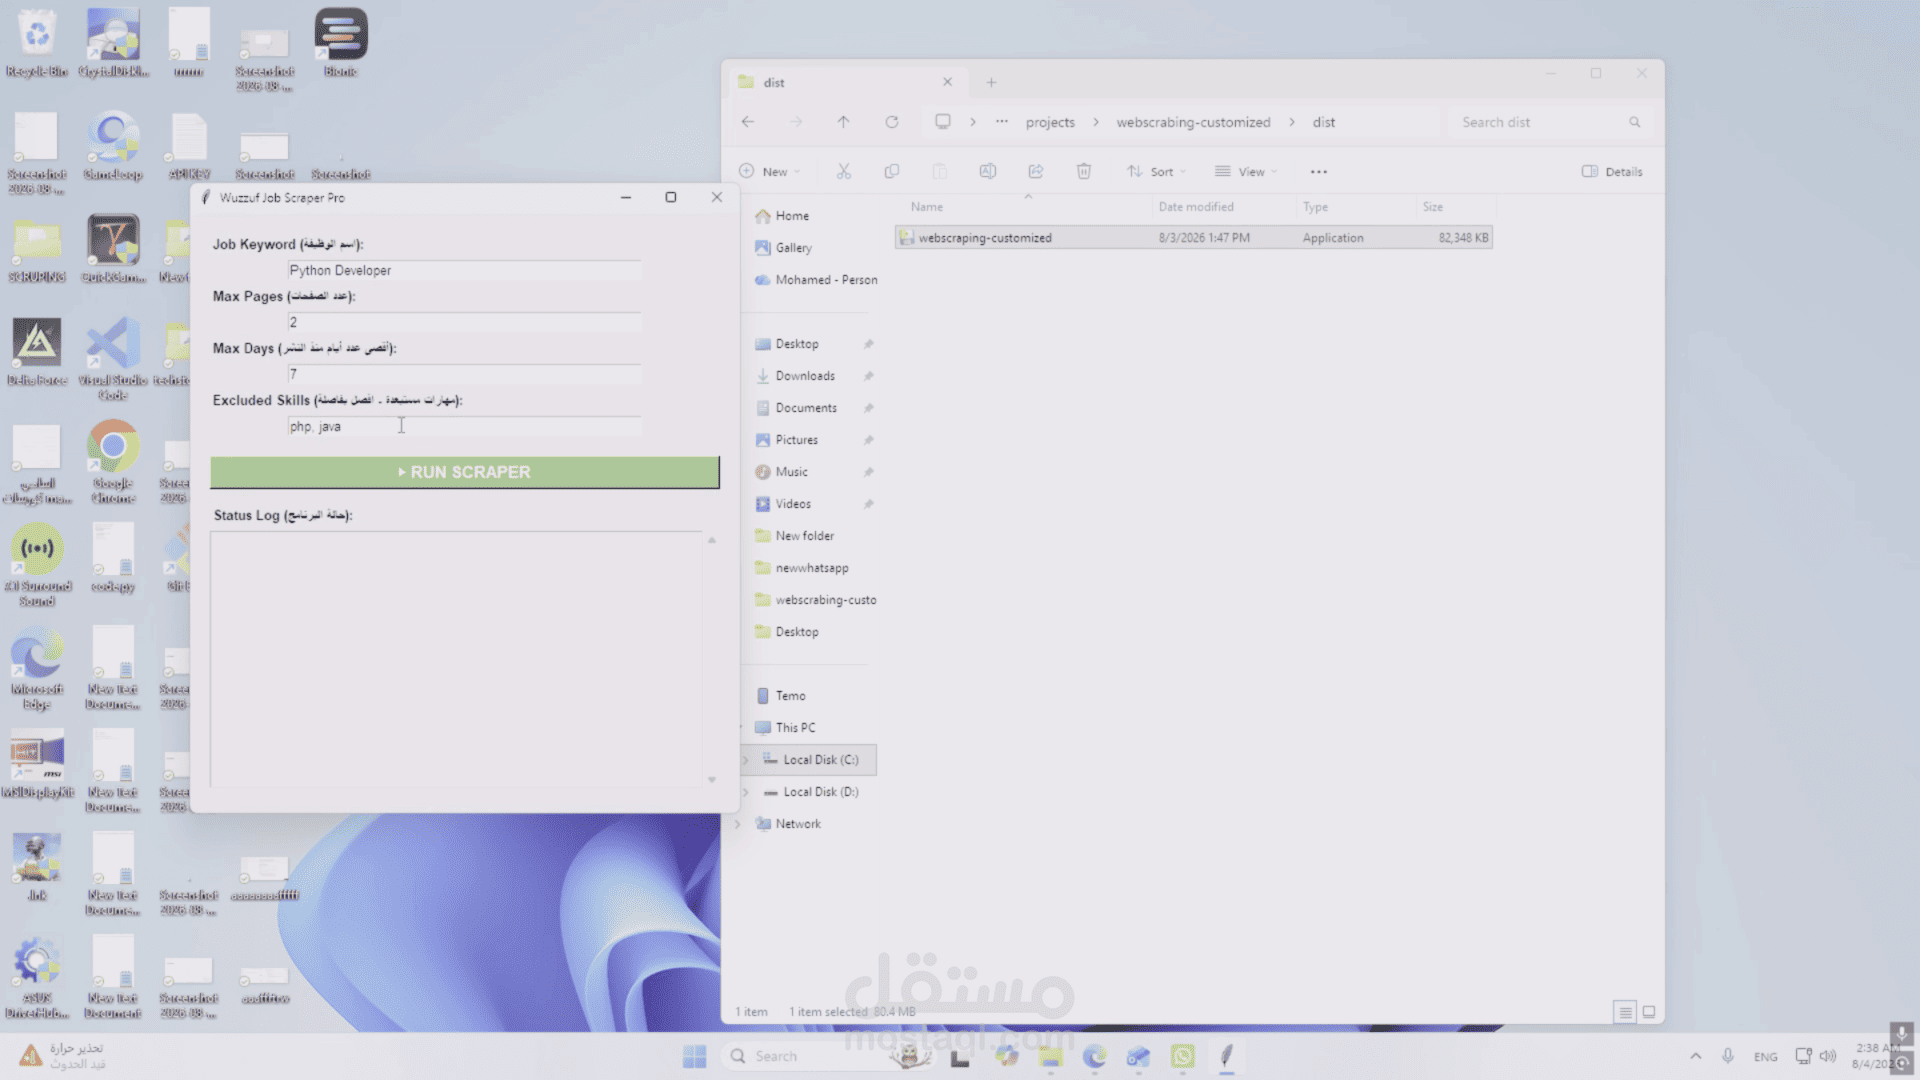Screen dimensions: 1920x1080
Task: Click the Share icon in Explorer toolbar
Action: [1036, 172]
